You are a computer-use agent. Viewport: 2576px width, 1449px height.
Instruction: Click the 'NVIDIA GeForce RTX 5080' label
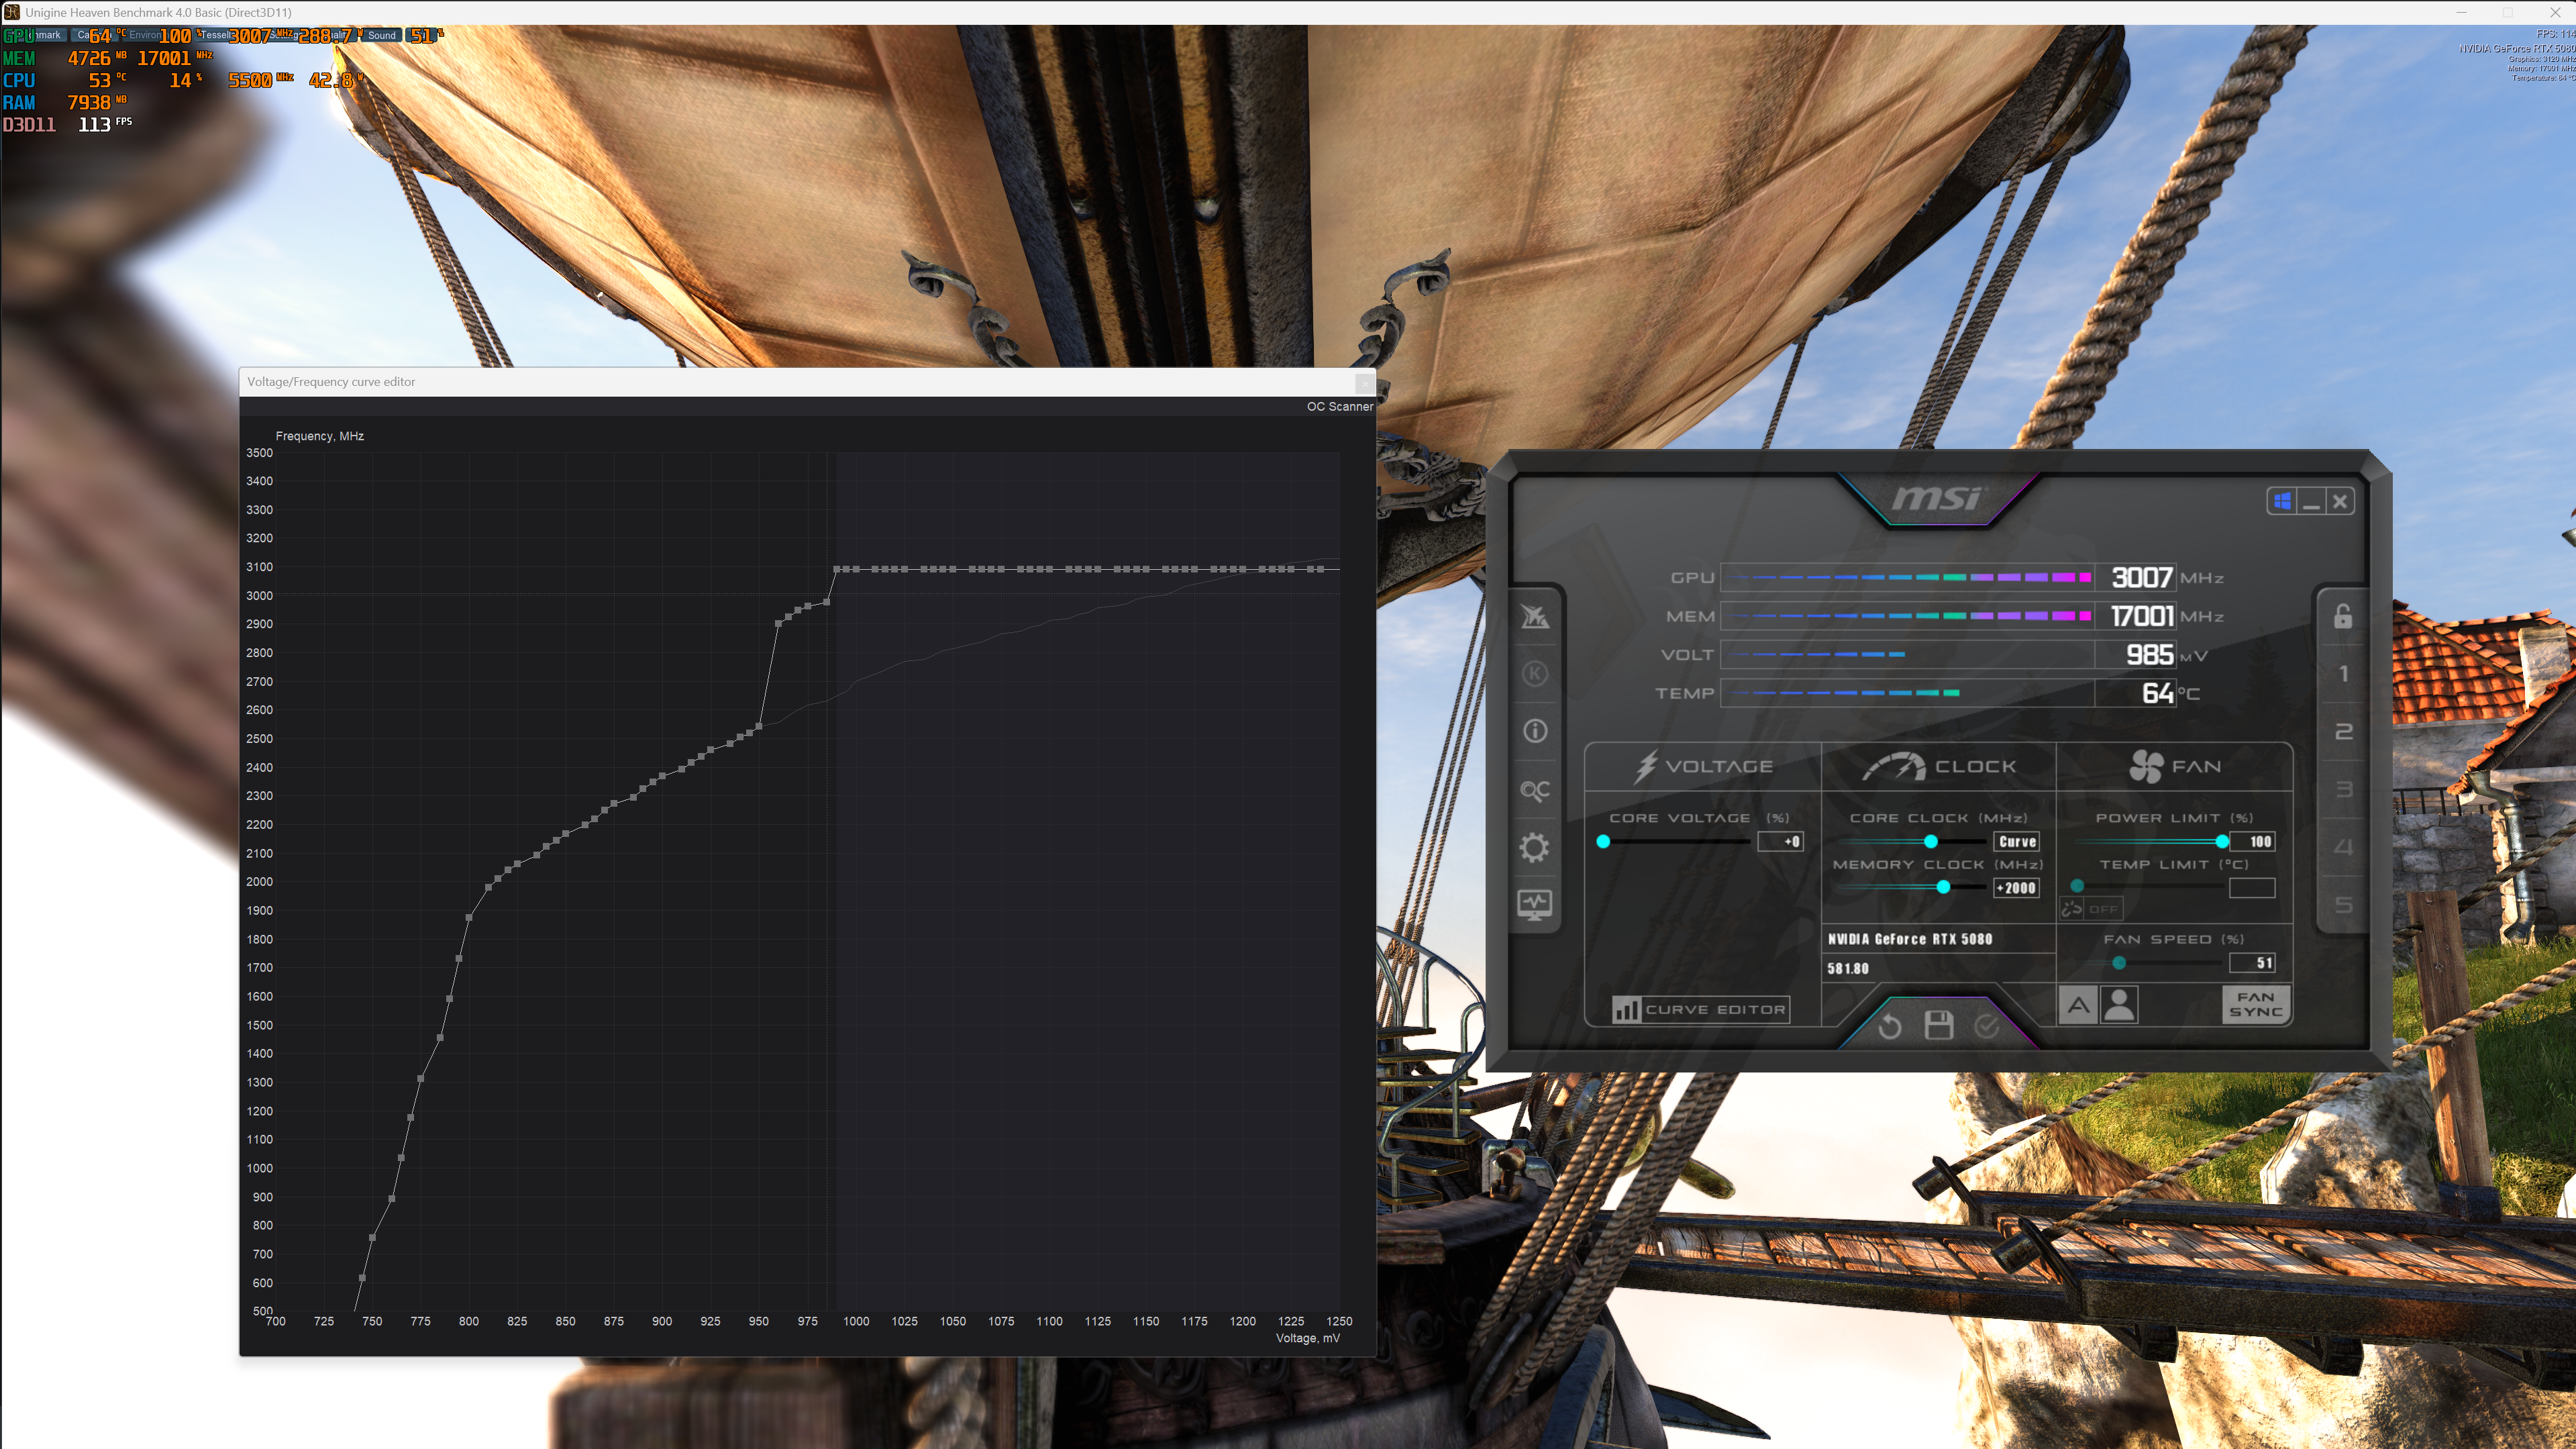[x=1910, y=940]
